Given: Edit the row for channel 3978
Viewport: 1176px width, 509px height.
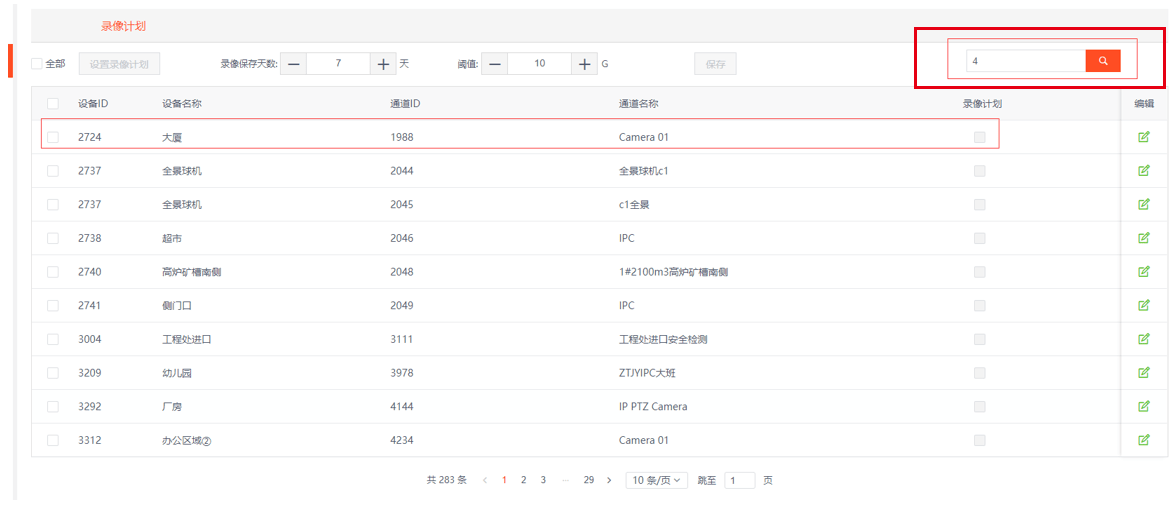Looking at the screenshot, I should [1144, 373].
